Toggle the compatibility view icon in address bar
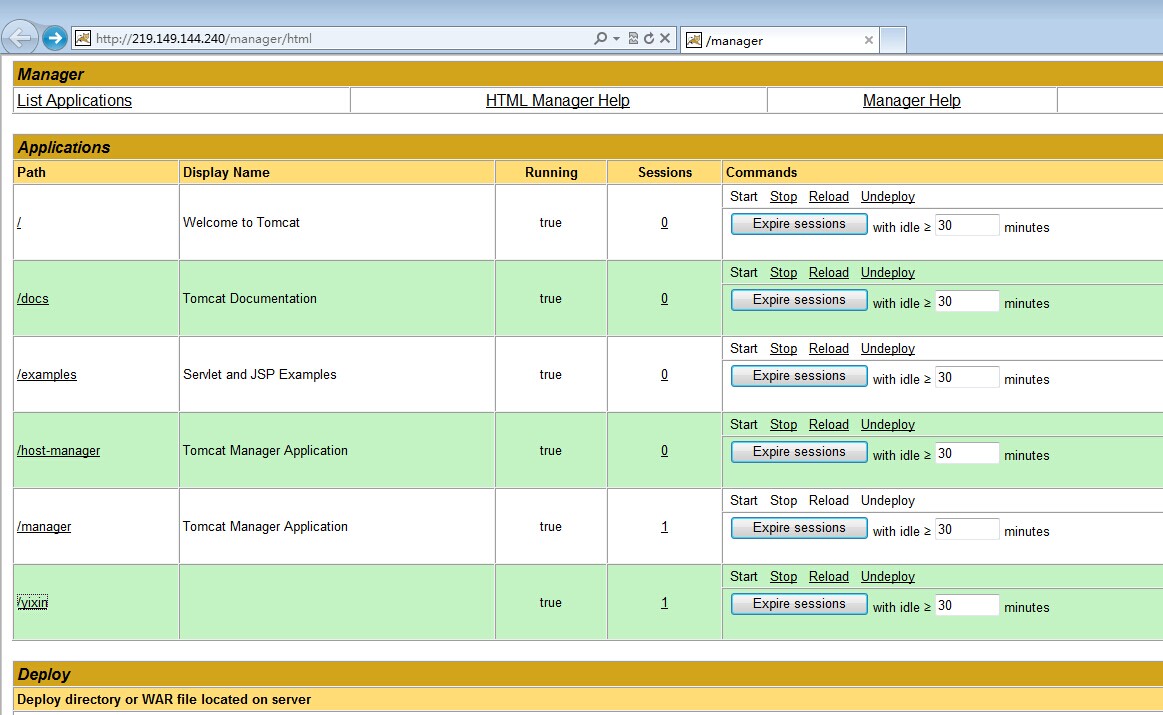 pos(633,38)
